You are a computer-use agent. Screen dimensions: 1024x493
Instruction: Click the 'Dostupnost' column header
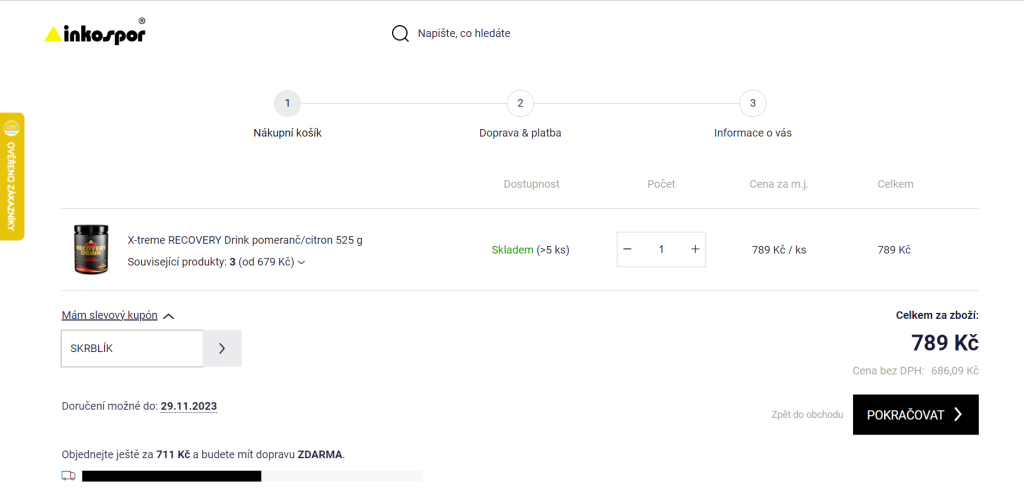532,184
